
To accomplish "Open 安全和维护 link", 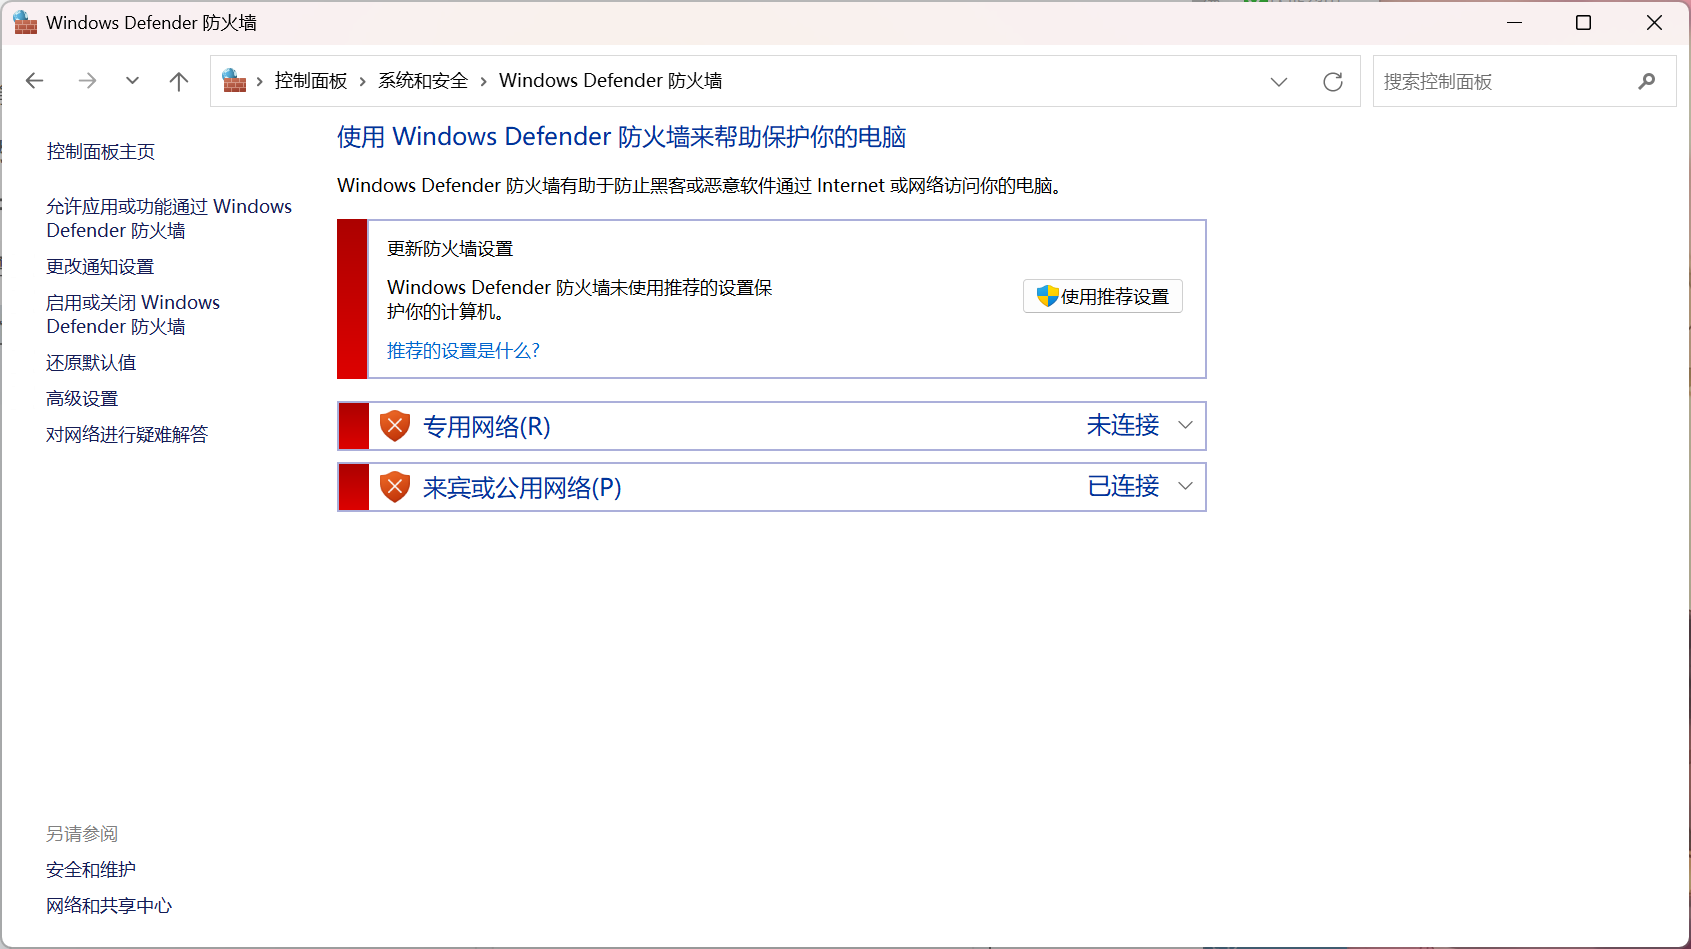I will (x=91, y=870).
